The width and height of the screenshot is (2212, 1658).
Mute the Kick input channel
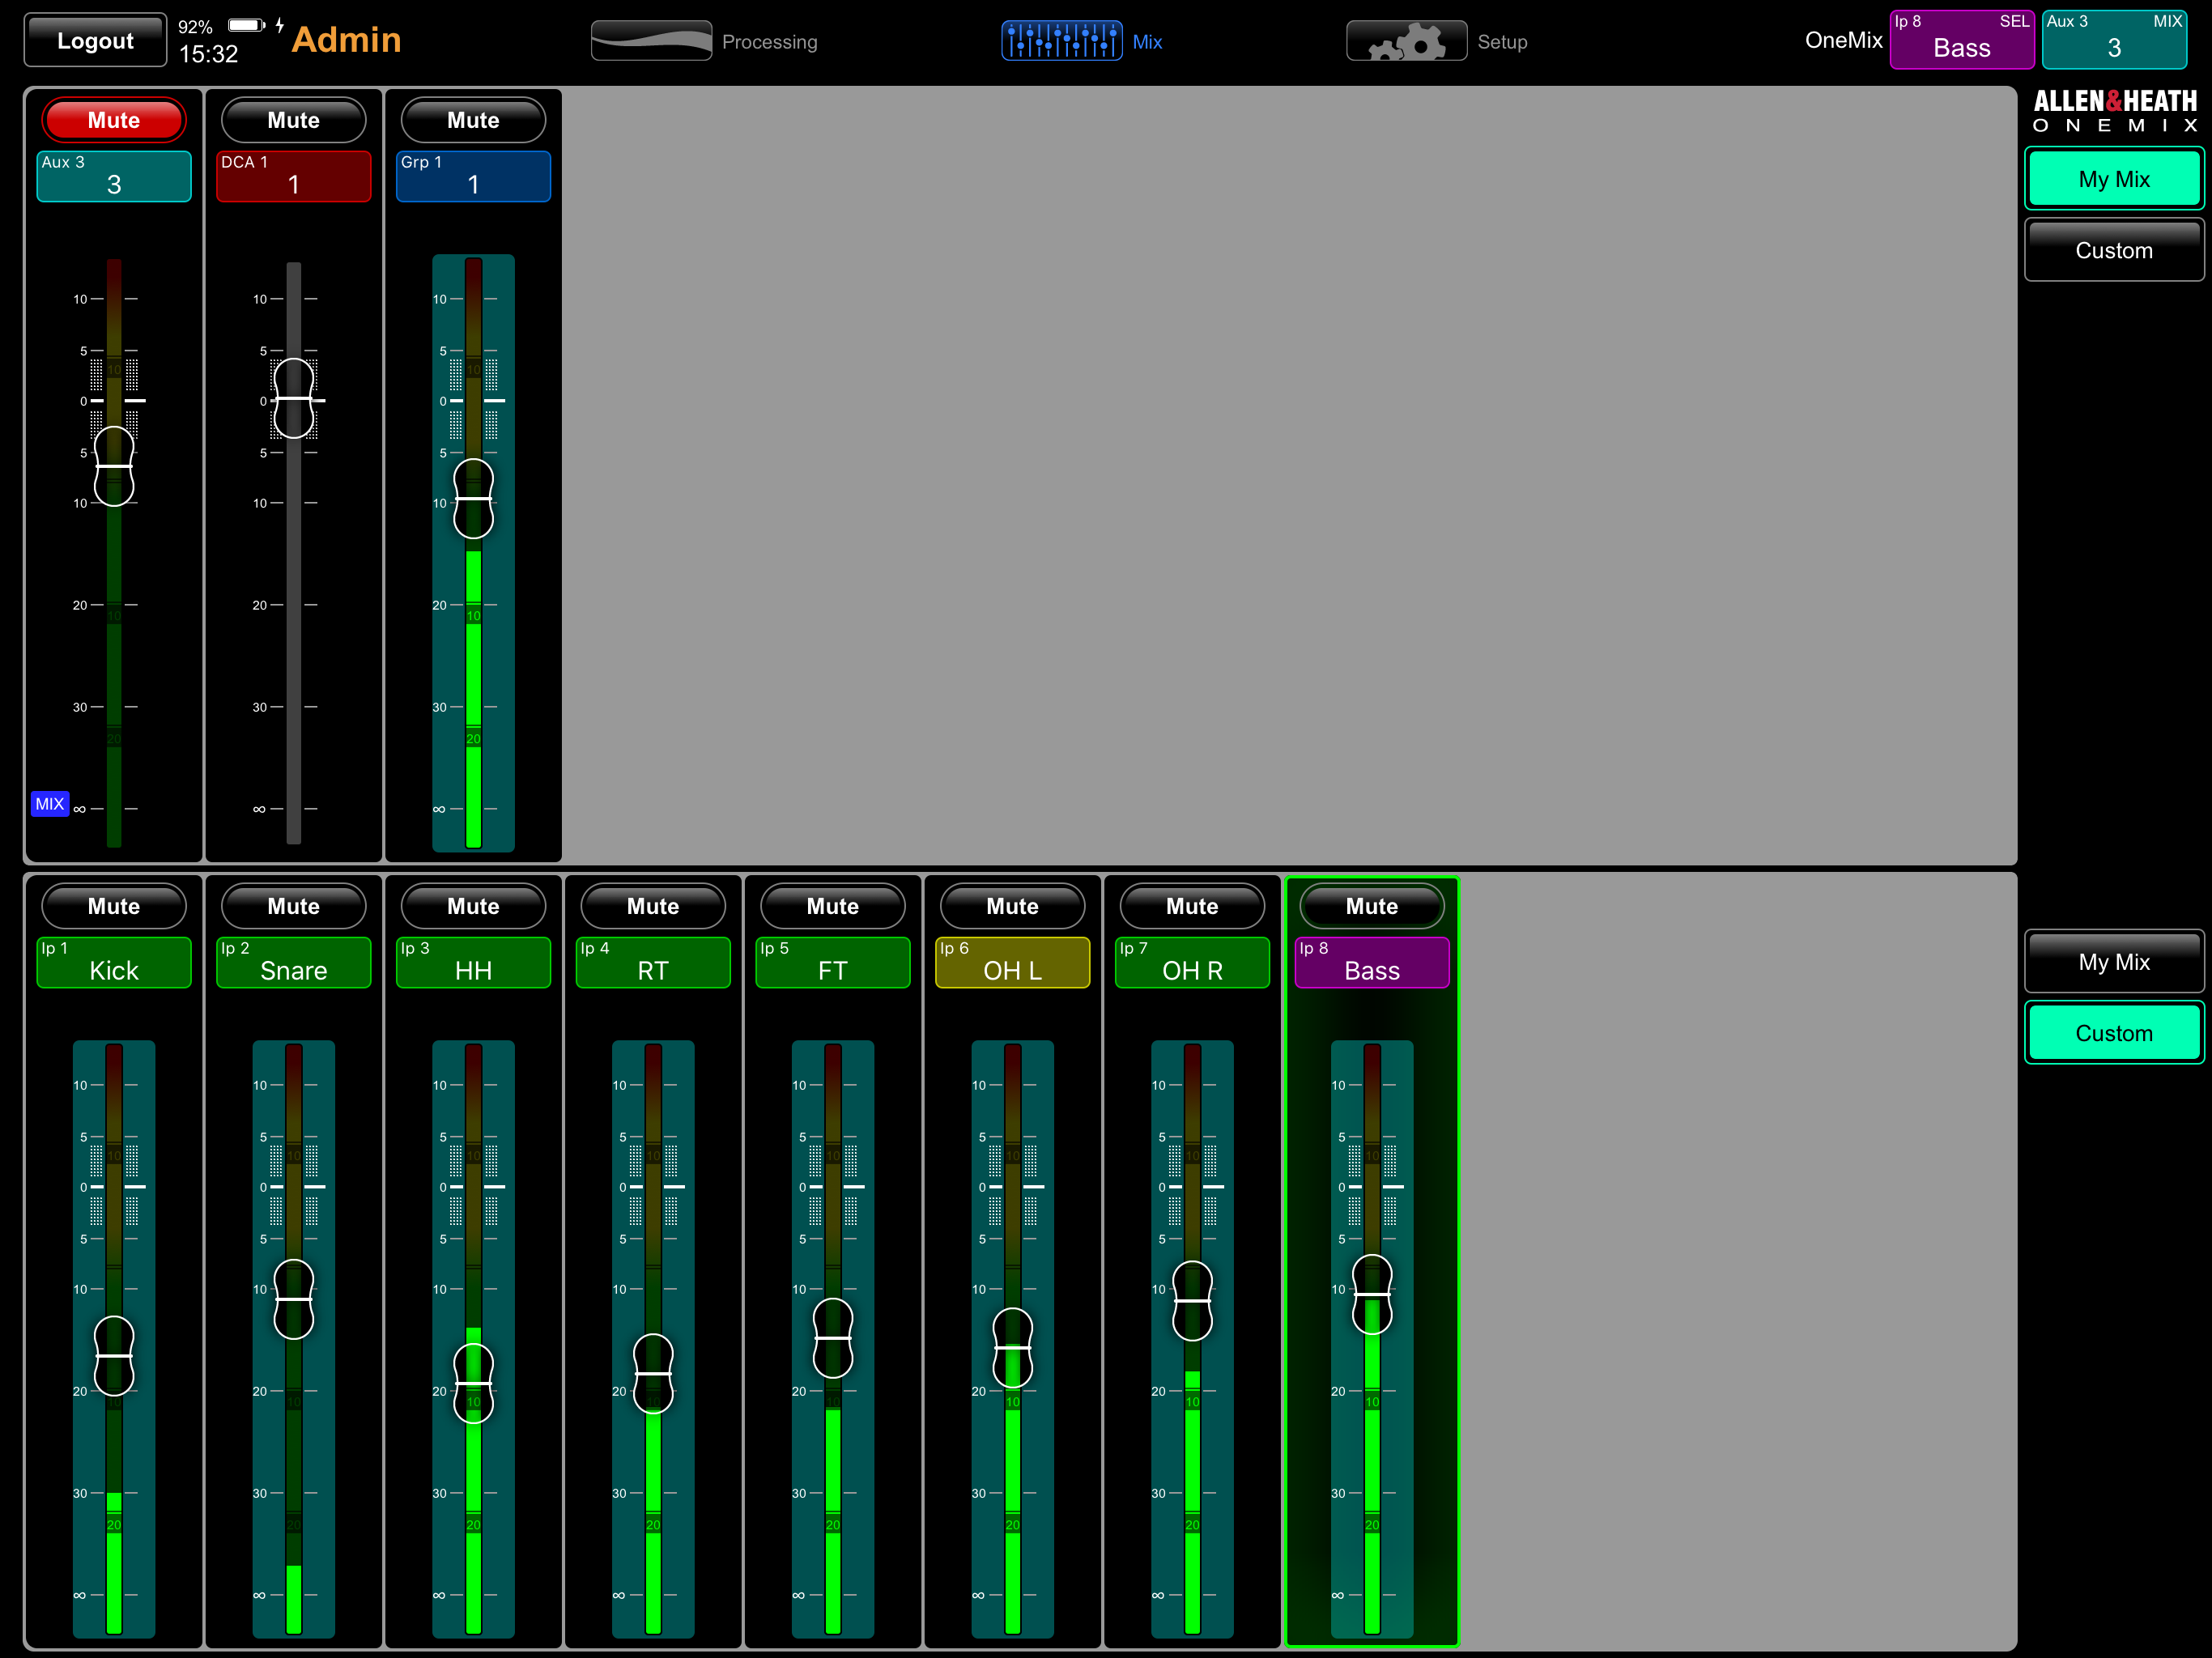(114, 906)
